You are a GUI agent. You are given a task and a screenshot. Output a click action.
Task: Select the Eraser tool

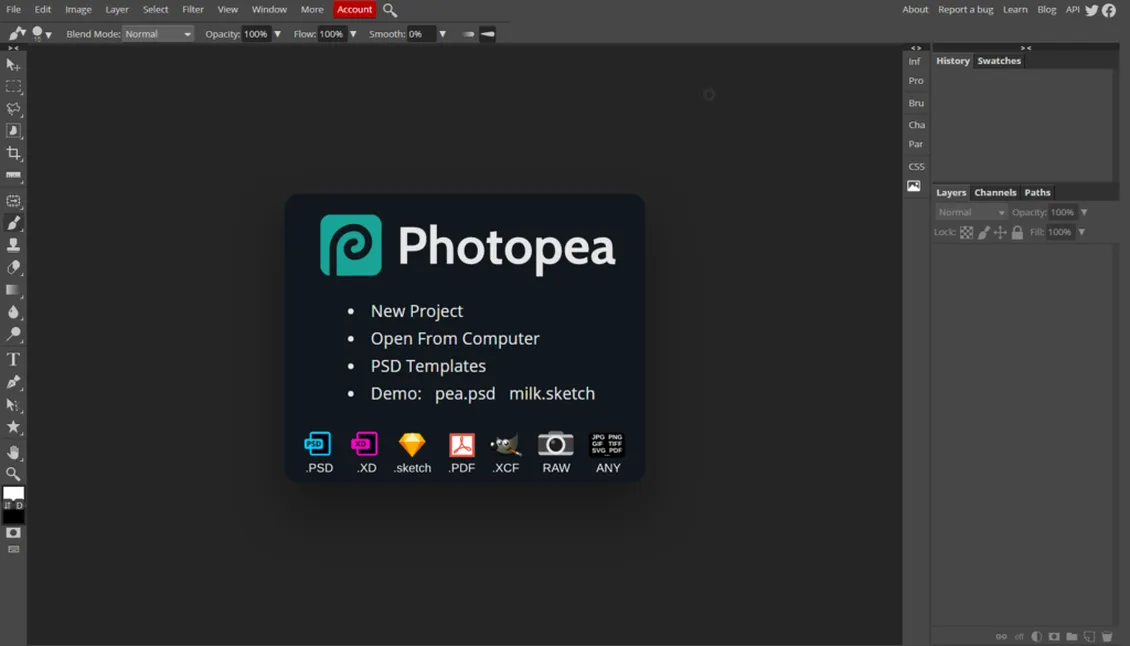pos(14,267)
